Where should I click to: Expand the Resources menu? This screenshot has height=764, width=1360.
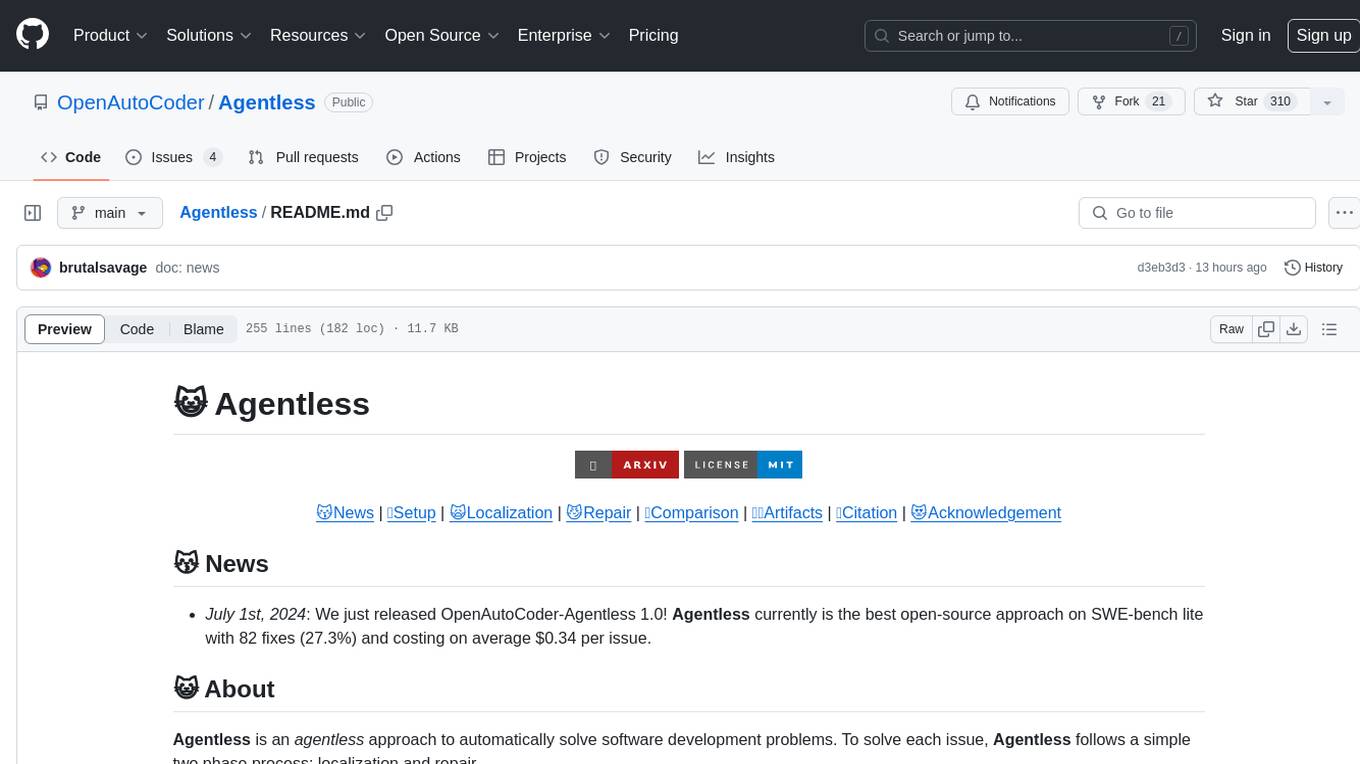(318, 35)
